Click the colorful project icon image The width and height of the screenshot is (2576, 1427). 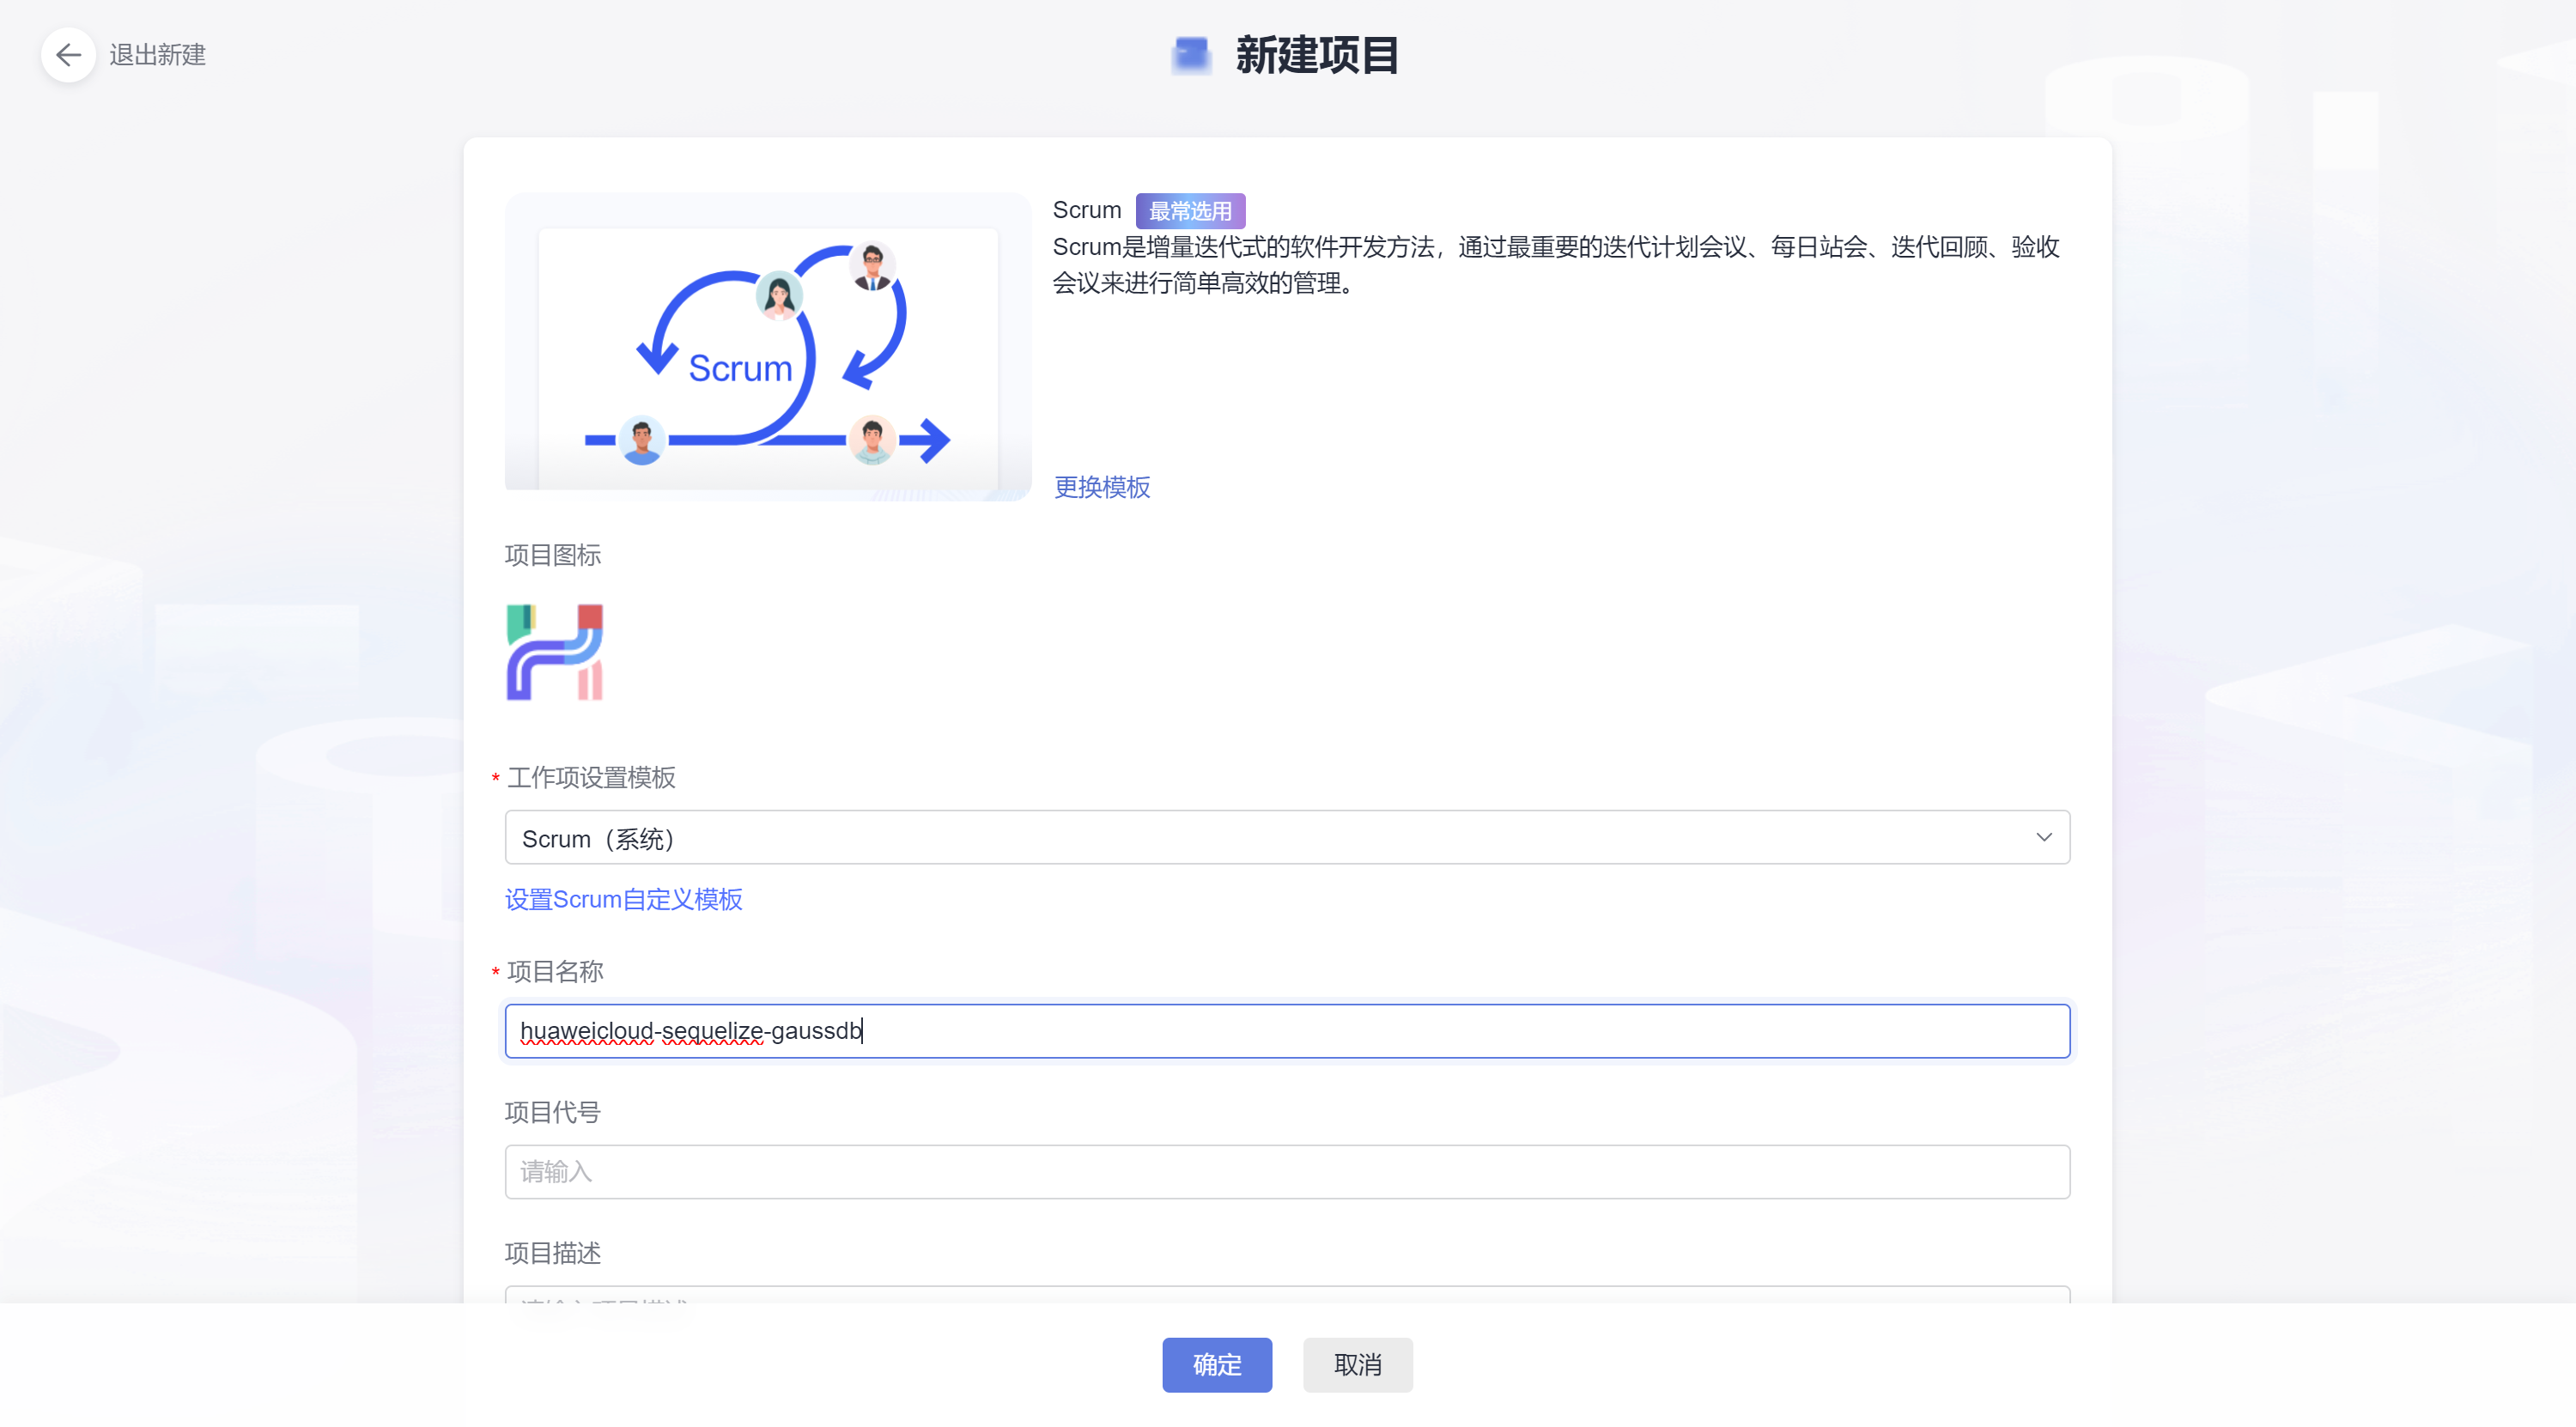click(555, 652)
